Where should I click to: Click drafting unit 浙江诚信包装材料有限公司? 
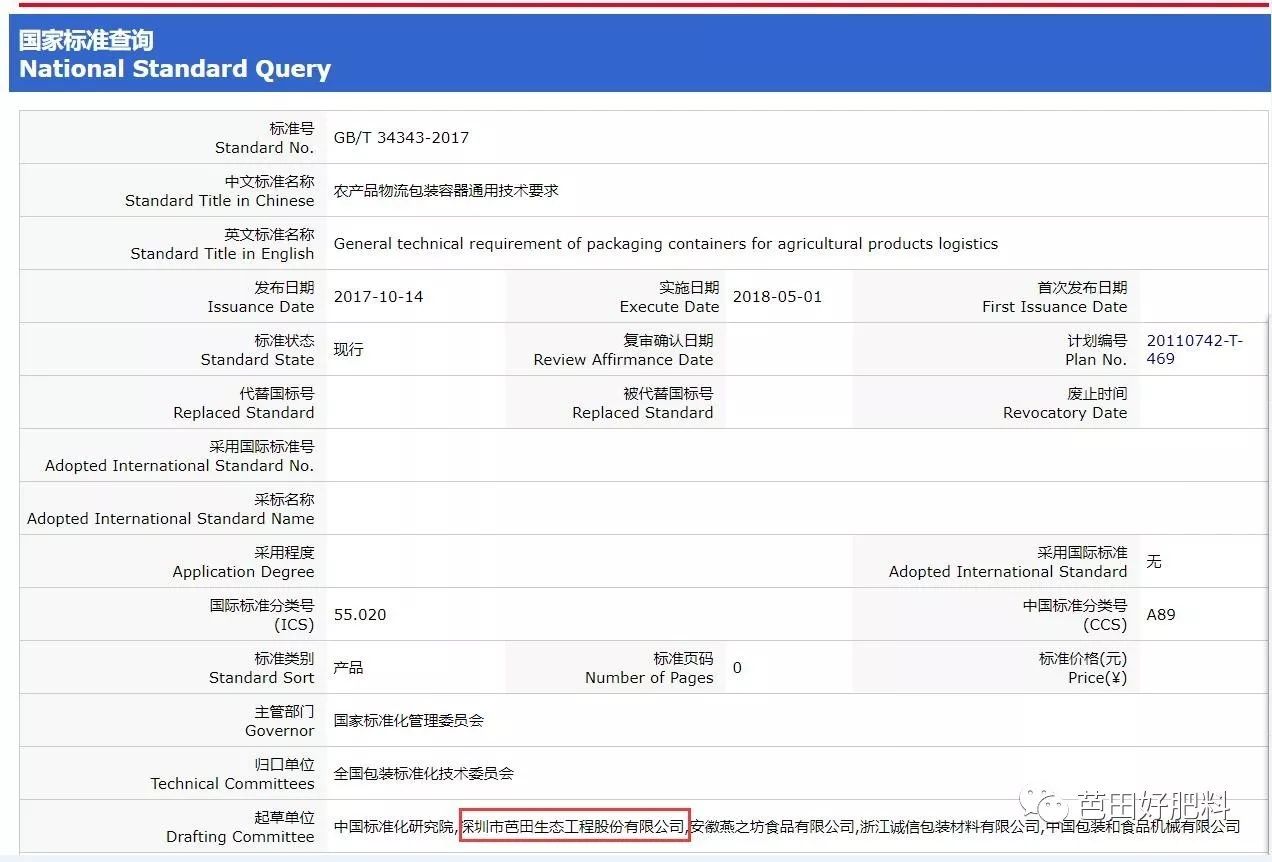(950, 826)
